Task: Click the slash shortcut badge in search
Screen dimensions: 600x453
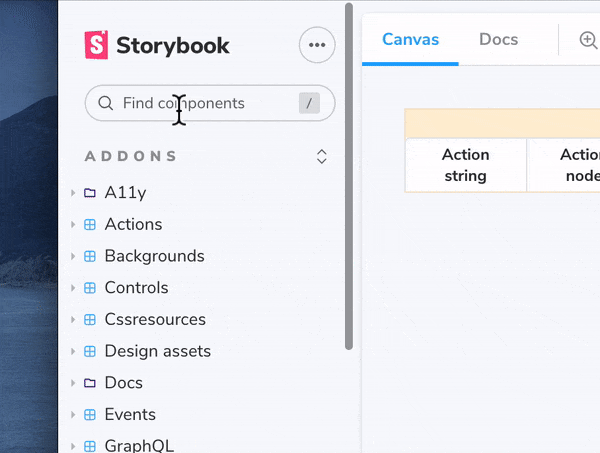Action: [309, 103]
